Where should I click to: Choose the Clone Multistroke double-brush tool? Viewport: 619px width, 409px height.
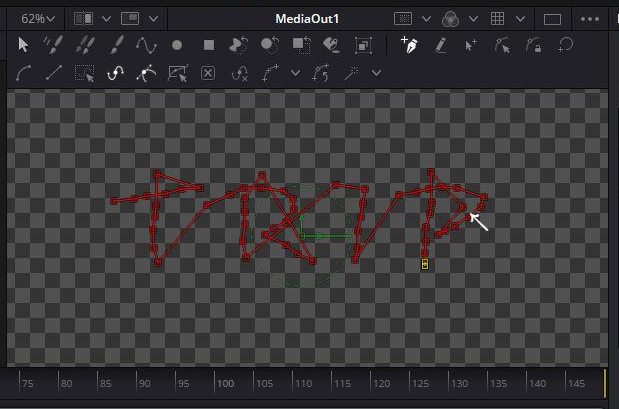85,45
